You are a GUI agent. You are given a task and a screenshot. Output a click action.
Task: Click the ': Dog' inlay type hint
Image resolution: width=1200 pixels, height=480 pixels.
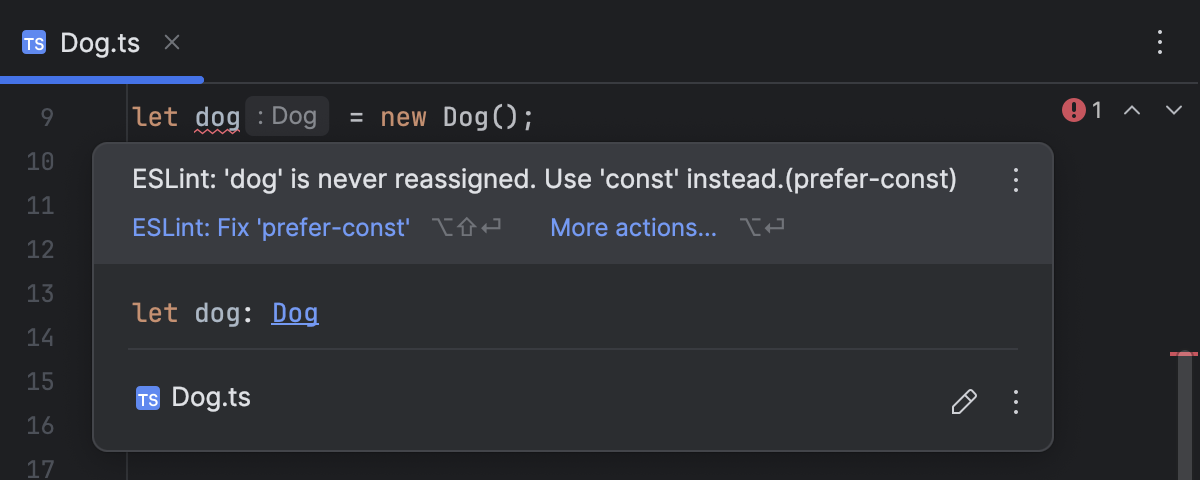[287, 117]
